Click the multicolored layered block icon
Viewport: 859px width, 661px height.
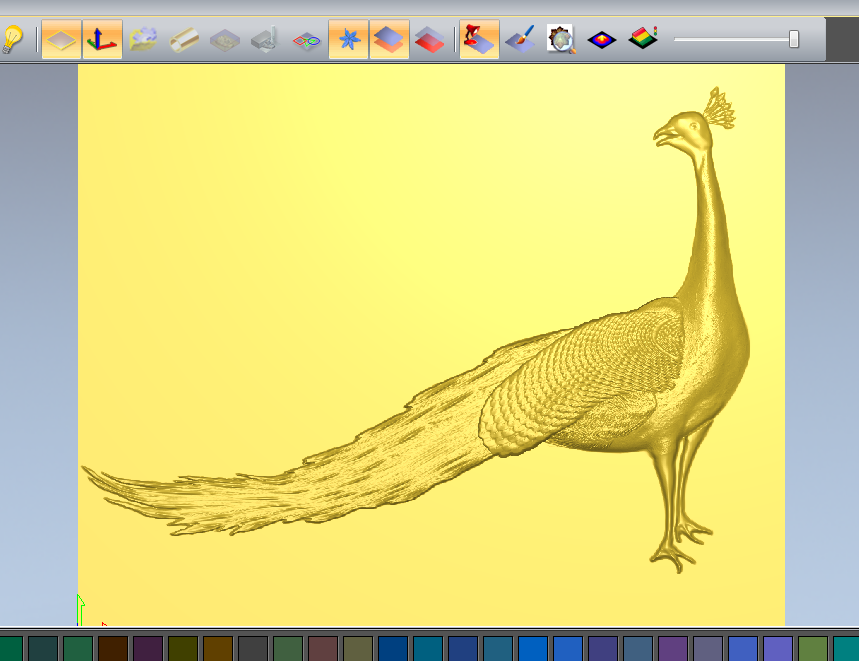[643, 40]
